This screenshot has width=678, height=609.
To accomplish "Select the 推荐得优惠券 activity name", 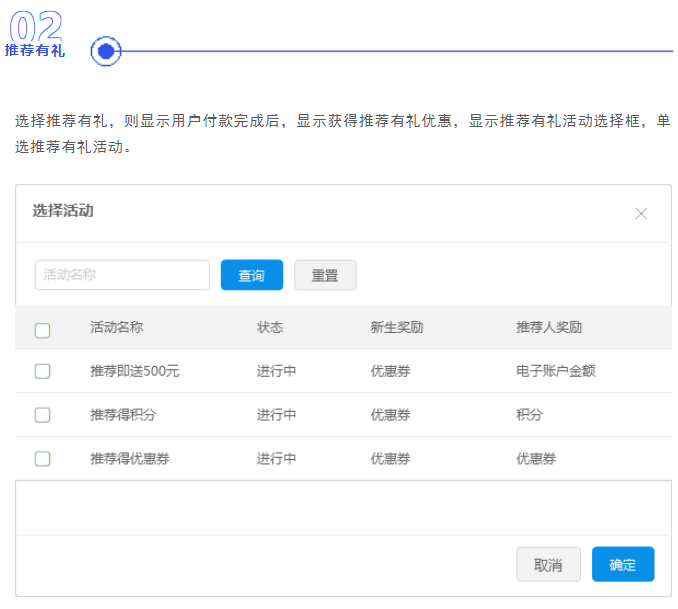I will coord(130,459).
